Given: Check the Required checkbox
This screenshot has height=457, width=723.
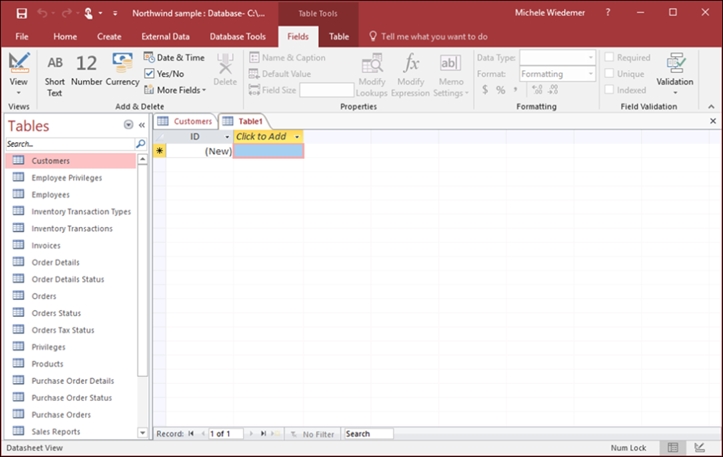Looking at the screenshot, I should pos(609,57).
